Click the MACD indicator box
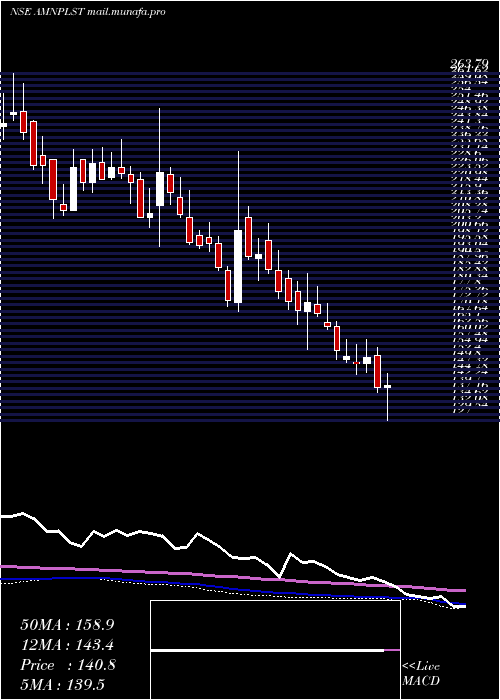The image size is (500, 700). (x=275, y=650)
